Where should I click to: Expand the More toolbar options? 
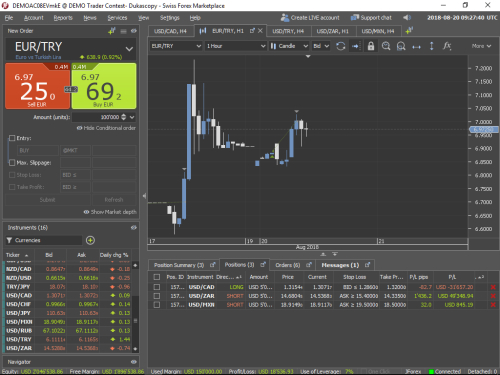click(x=481, y=46)
